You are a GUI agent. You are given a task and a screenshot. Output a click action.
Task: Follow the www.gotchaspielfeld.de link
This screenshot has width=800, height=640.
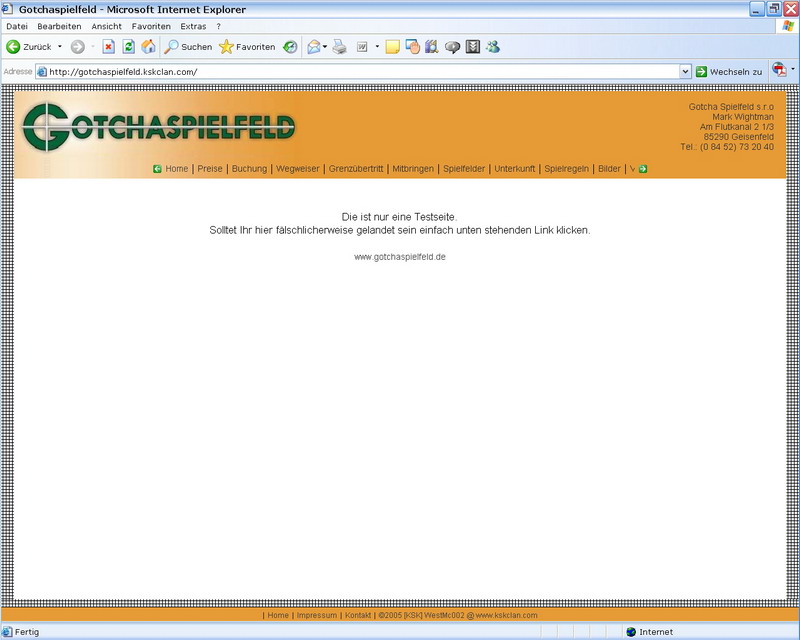(x=400, y=257)
